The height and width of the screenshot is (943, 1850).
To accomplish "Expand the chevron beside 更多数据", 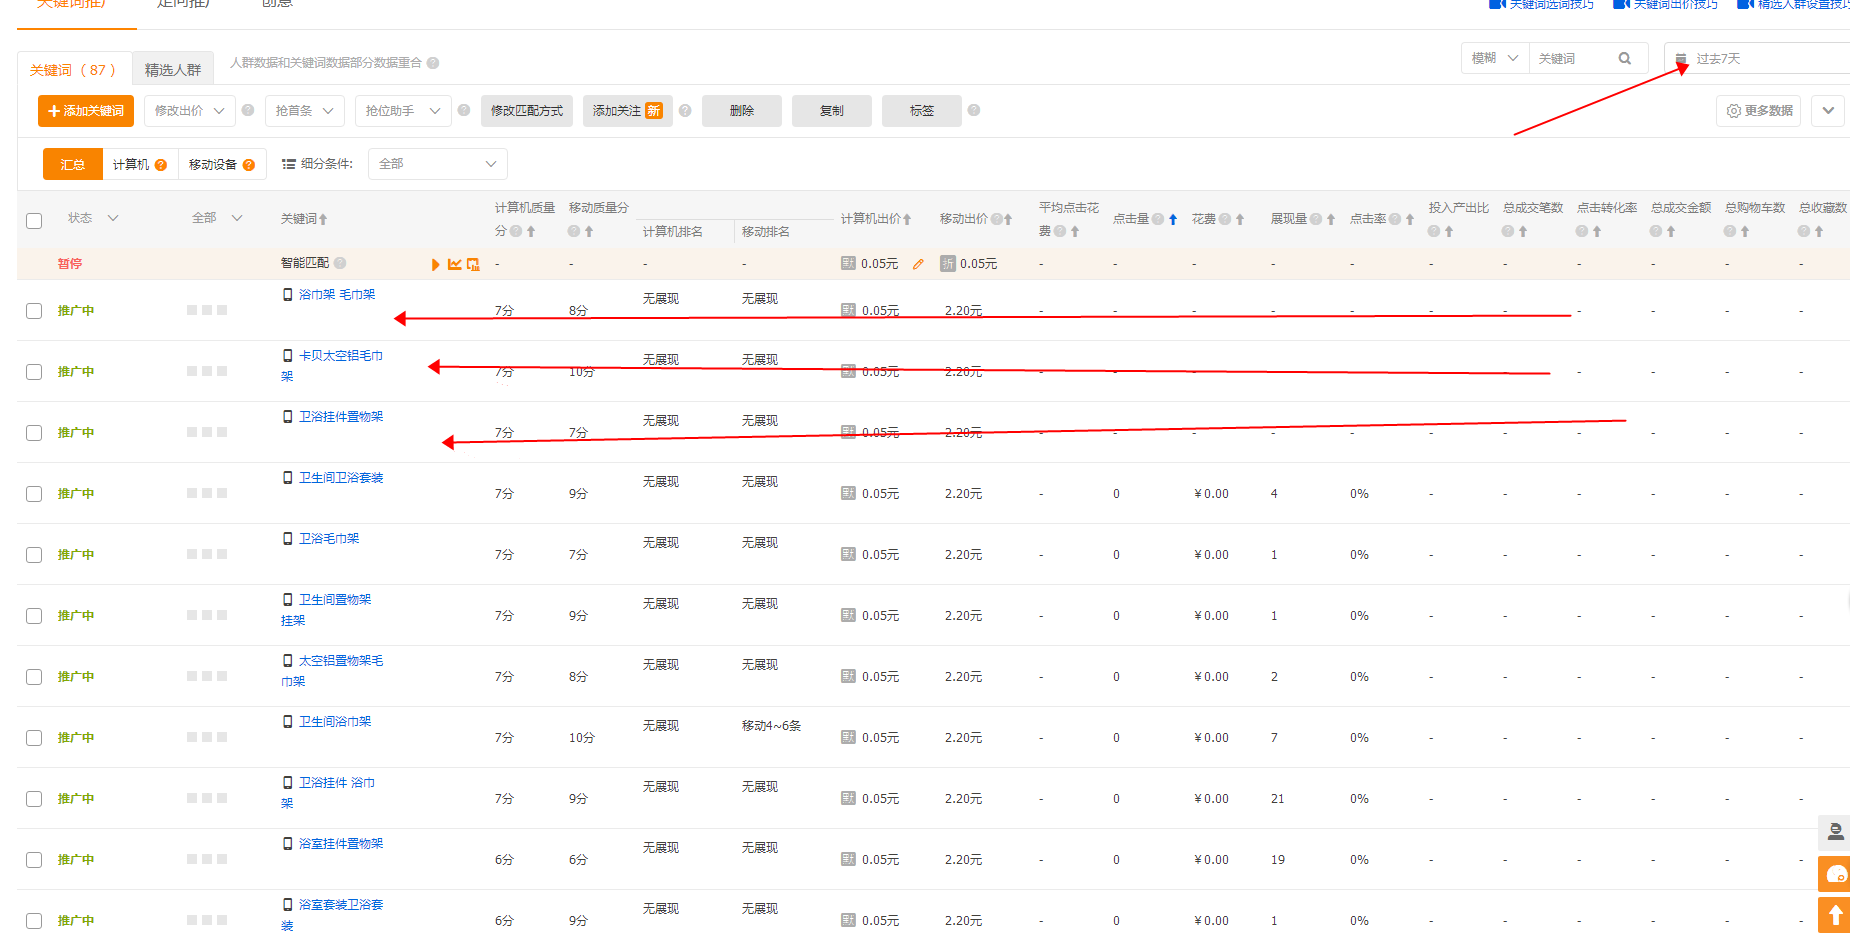I will (x=1828, y=111).
